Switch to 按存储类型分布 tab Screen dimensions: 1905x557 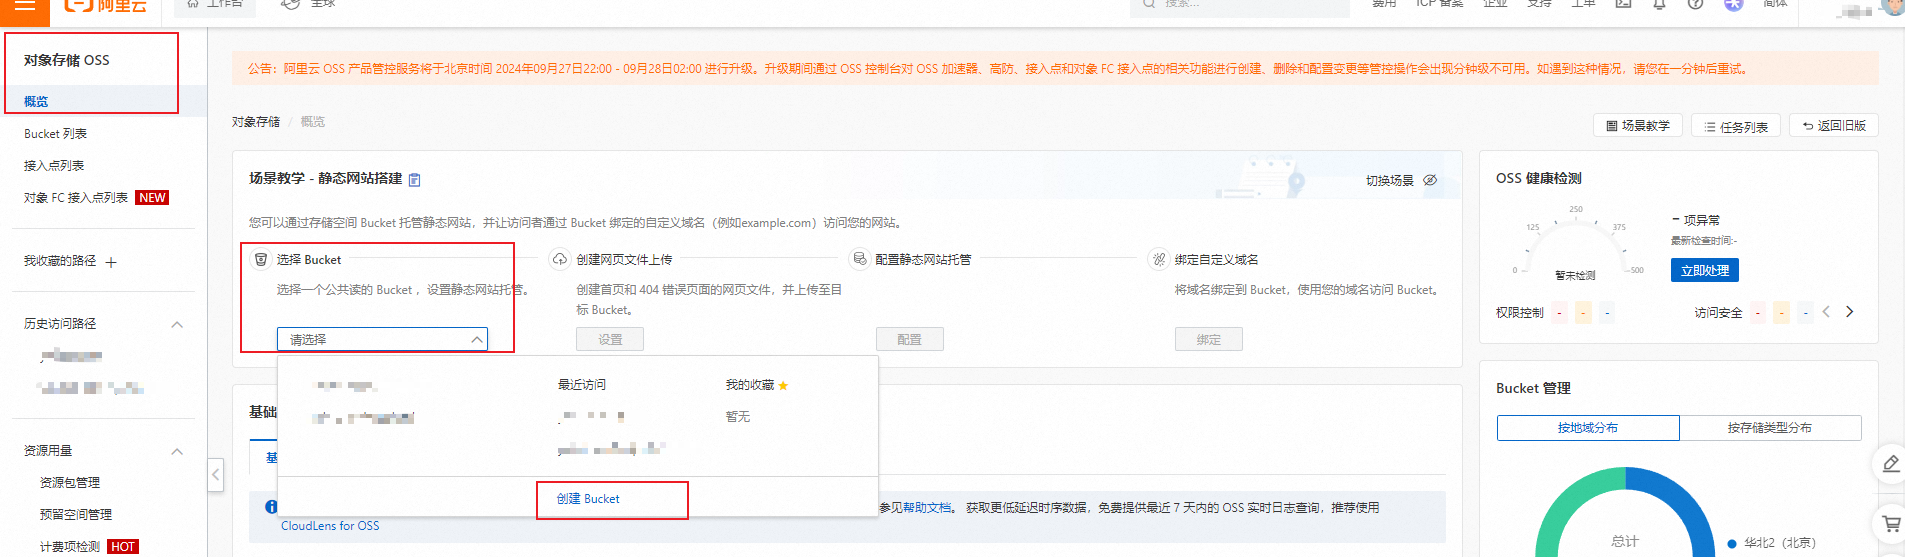coord(1770,427)
